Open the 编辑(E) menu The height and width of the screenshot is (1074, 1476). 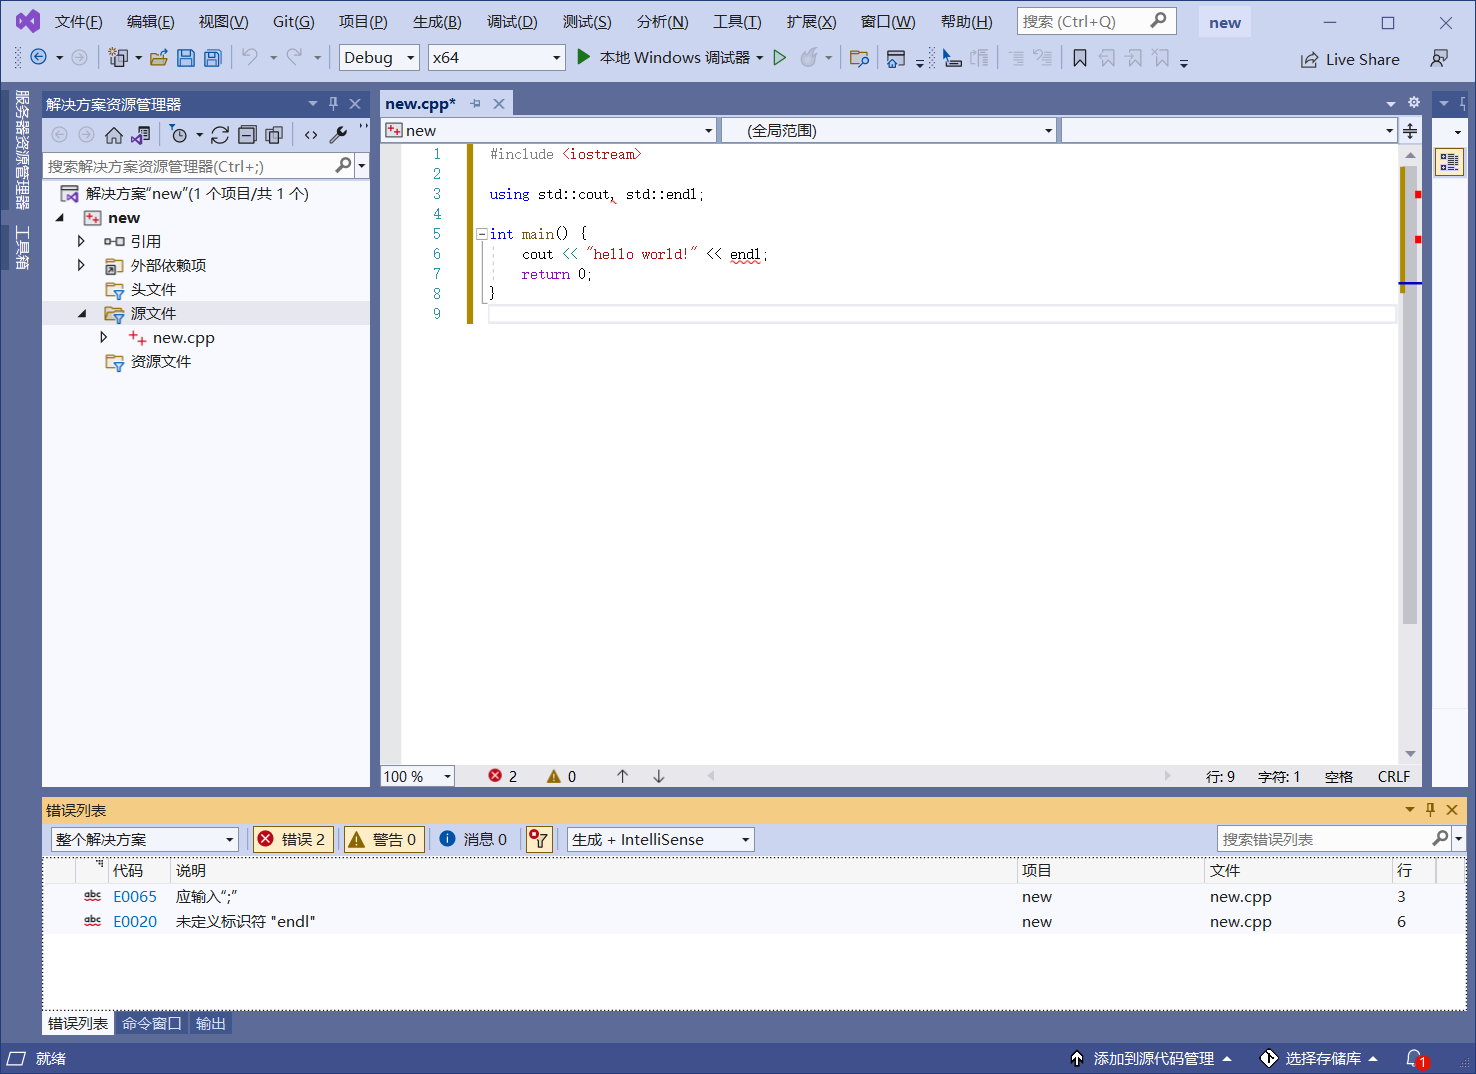point(150,22)
